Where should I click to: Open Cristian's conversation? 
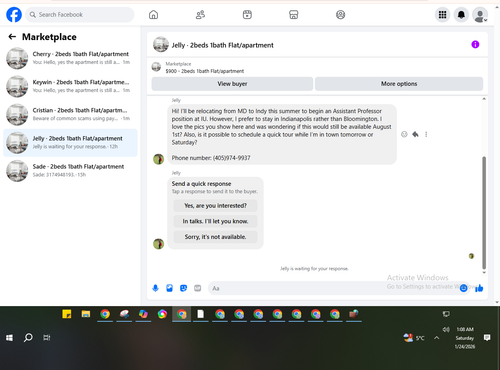70,114
